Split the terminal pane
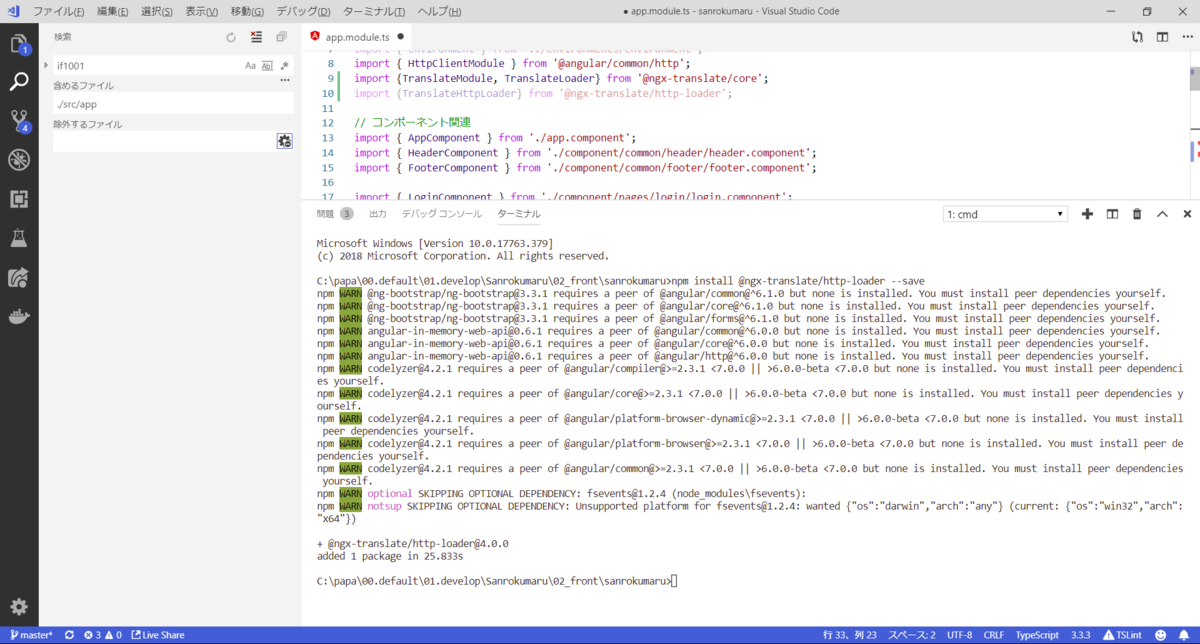The height and width of the screenshot is (644, 1200). tap(1112, 214)
